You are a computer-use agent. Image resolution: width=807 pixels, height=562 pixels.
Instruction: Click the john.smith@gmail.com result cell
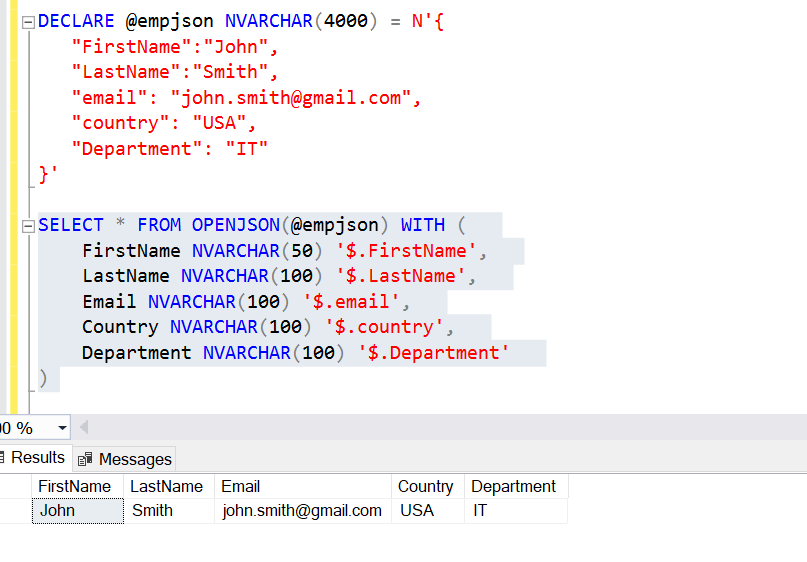click(303, 511)
